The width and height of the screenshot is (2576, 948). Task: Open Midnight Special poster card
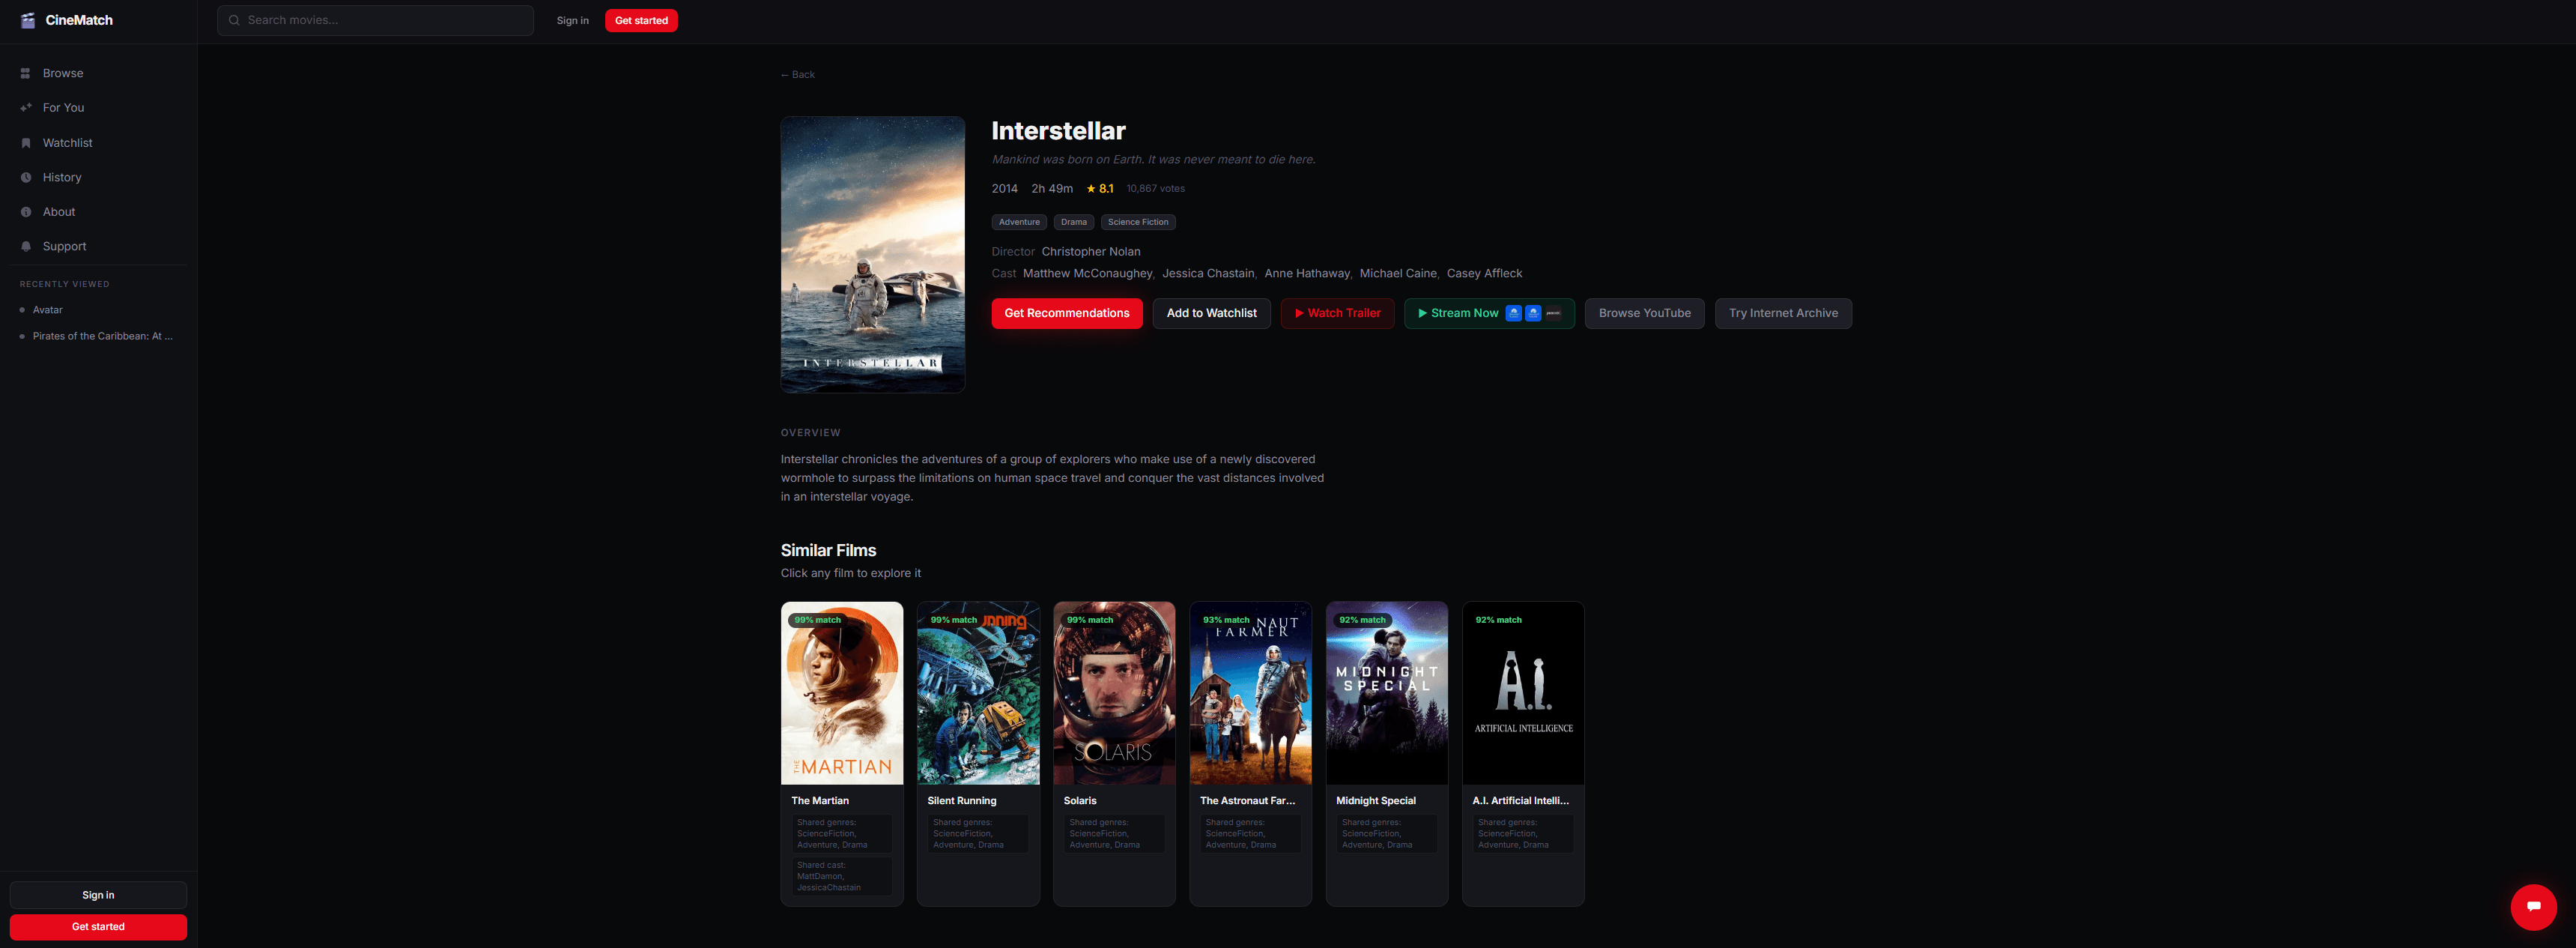pos(1387,693)
